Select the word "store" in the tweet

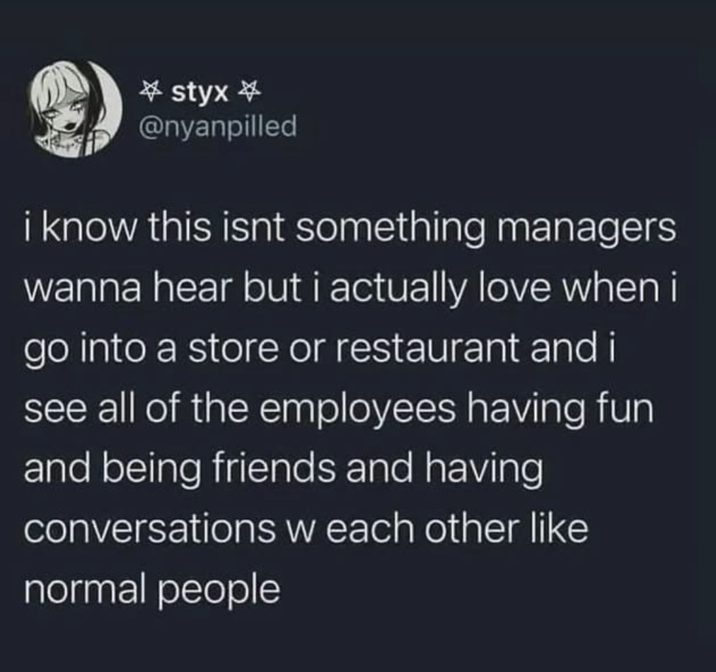235,347
